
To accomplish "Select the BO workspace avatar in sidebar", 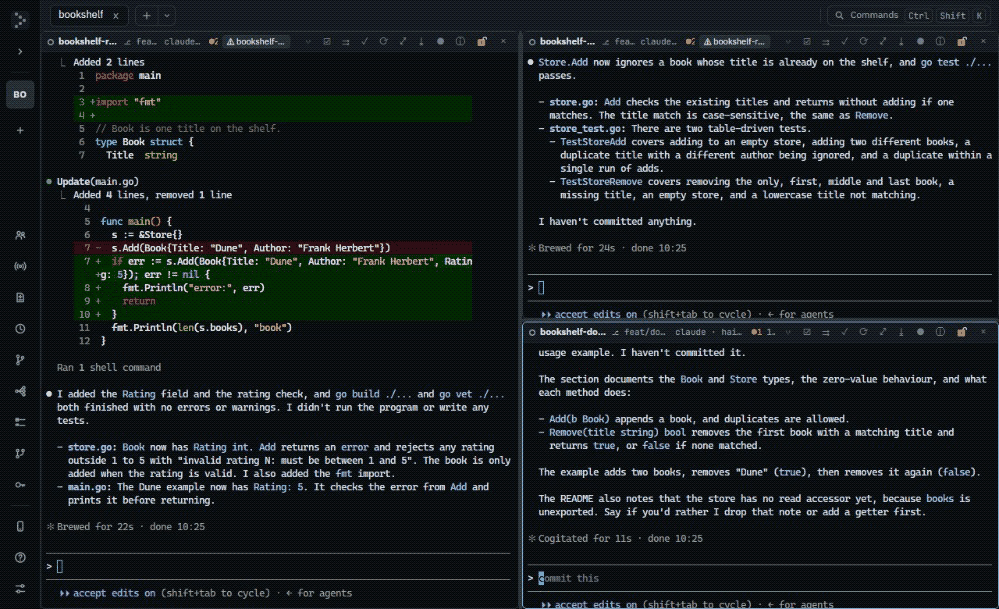I will [20, 95].
